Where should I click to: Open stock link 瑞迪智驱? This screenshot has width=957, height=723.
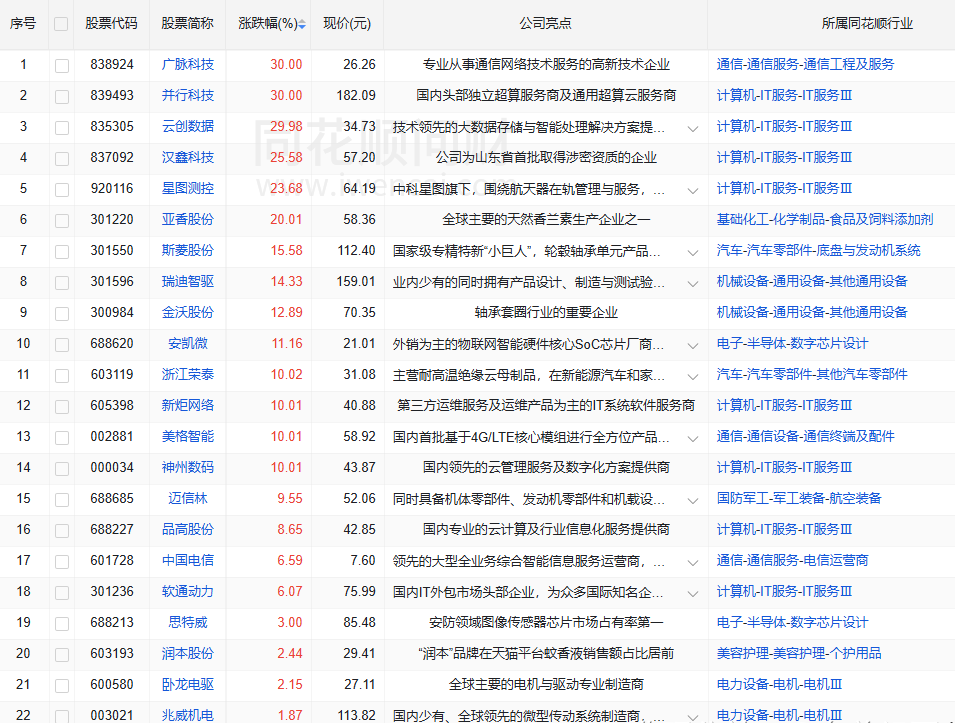point(188,281)
